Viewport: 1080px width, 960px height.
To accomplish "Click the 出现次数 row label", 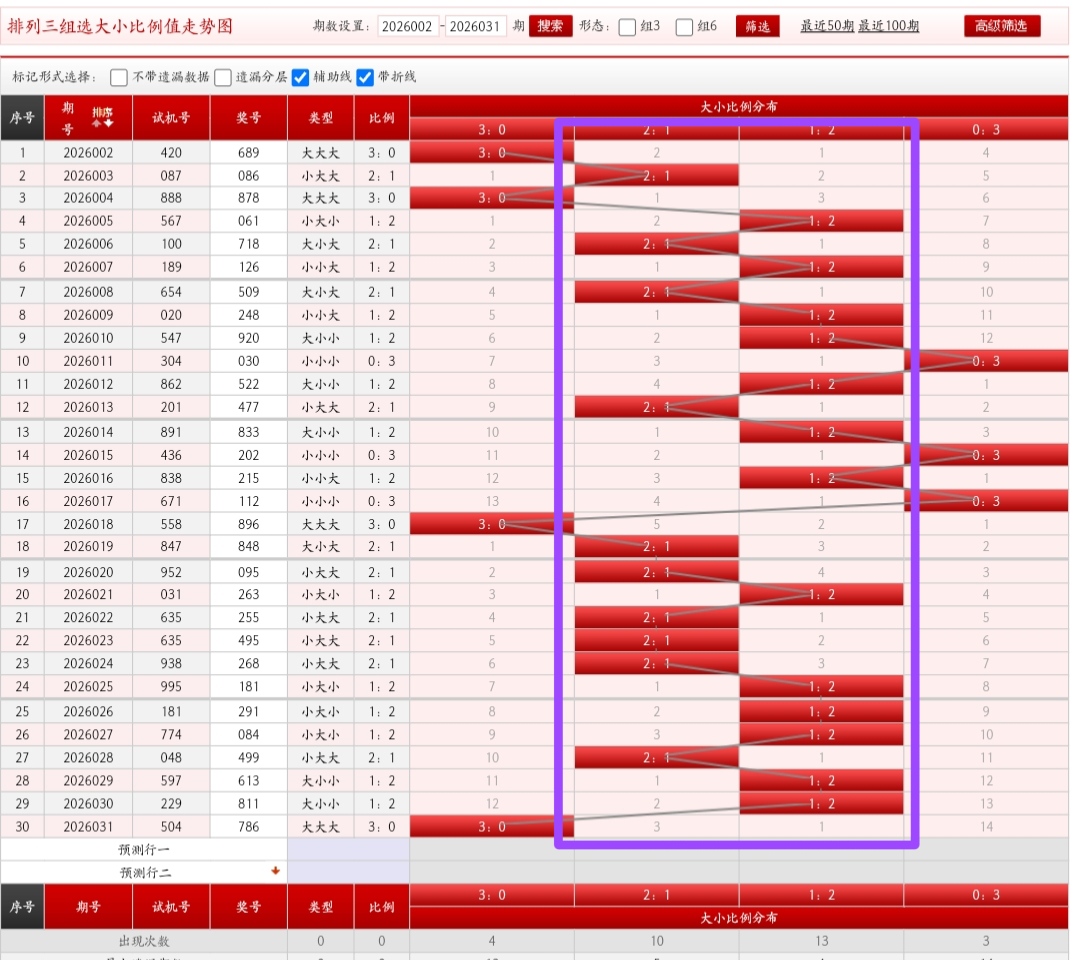I will click(x=144, y=941).
